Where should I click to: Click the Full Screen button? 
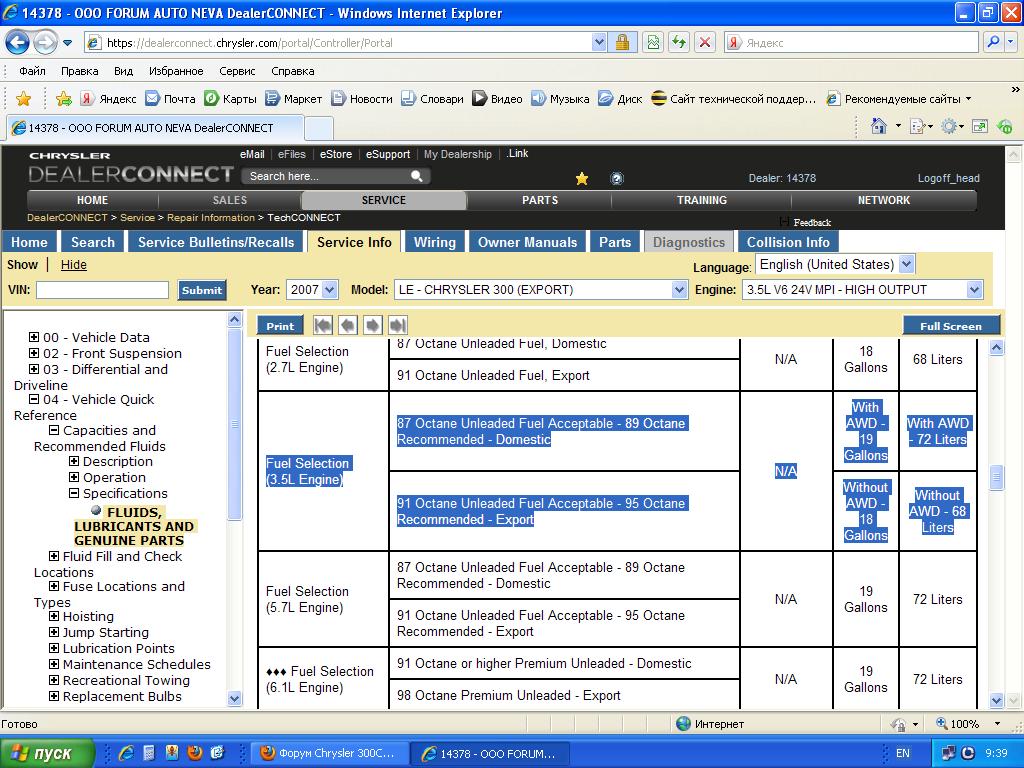click(951, 326)
